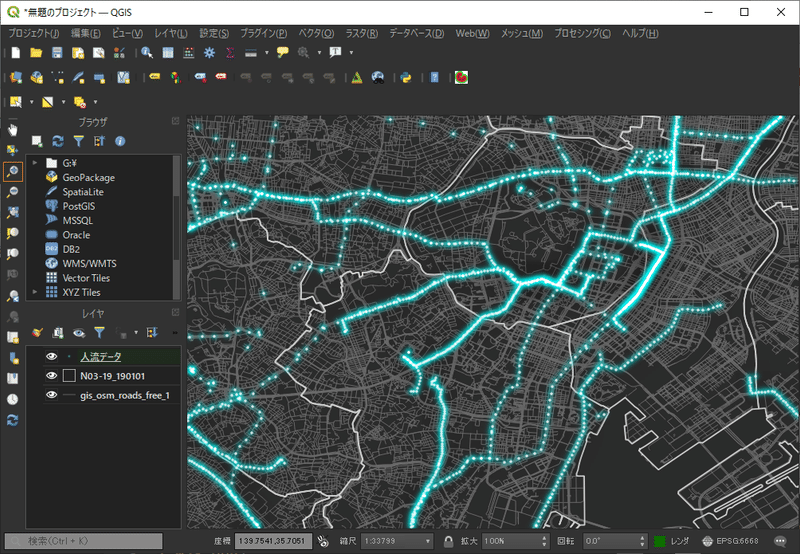Click the New Project blank page icon
This screenshot has width=800, height=554.
click(x=15, y=52)
